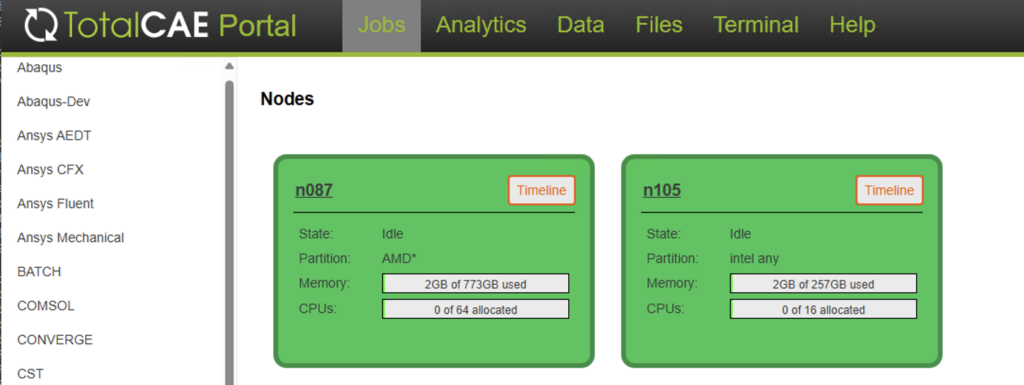Screen dimensions: 1024x385
Task: Open the Terminal tab
Action: click(x=756, y=25)
